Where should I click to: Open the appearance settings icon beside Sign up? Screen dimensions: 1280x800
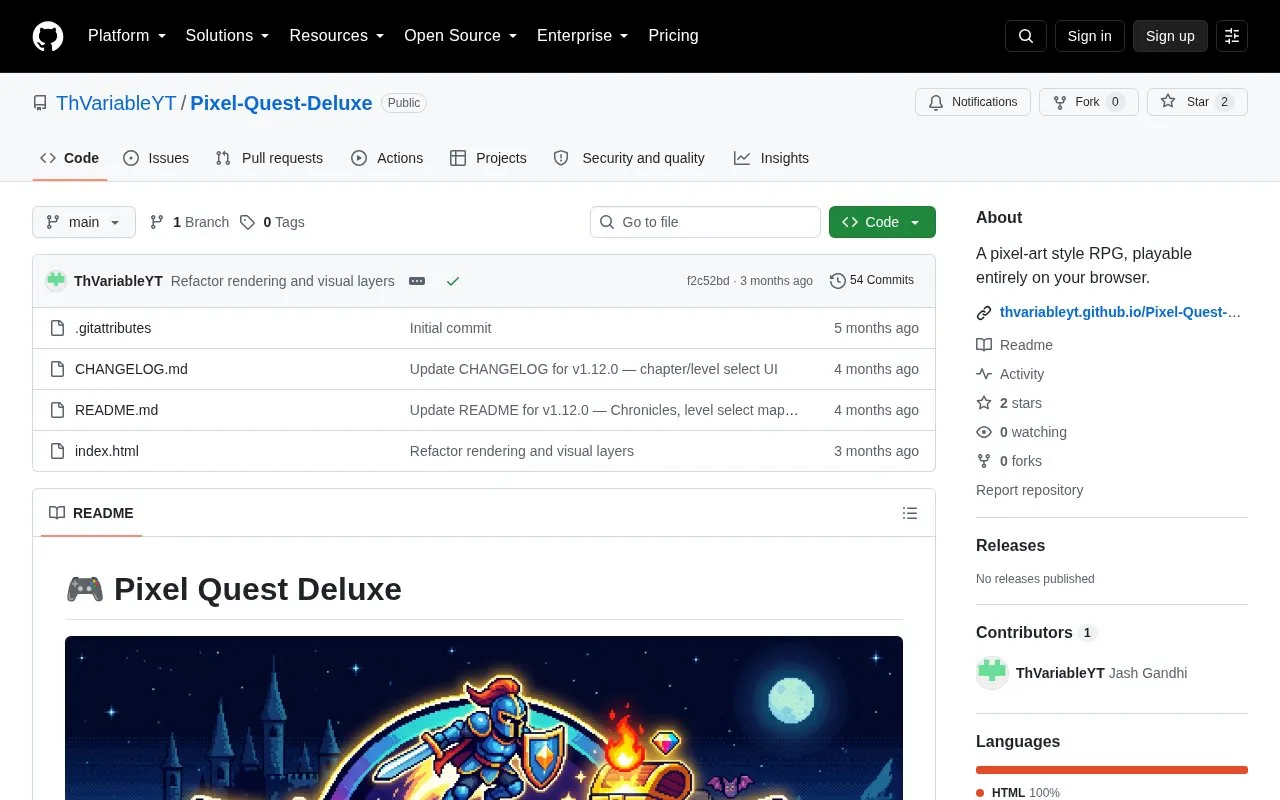[x=1232, y=36]
